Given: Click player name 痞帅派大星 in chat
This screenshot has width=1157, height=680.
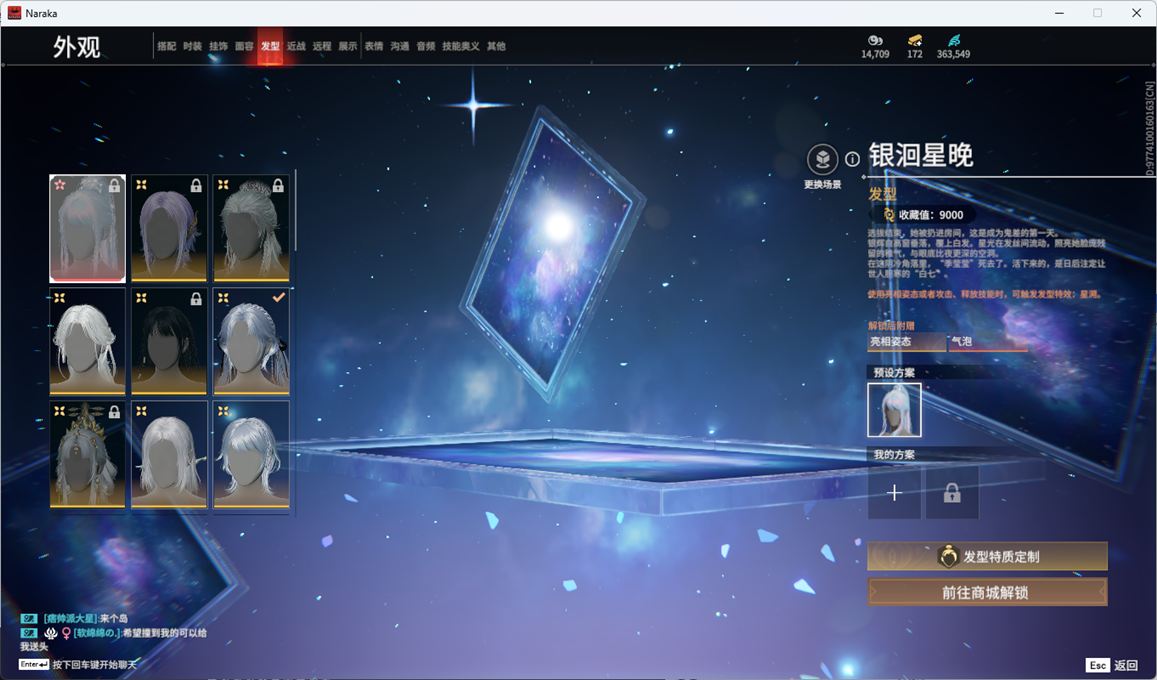Looking at the screenshot, I should coord(71,618).
